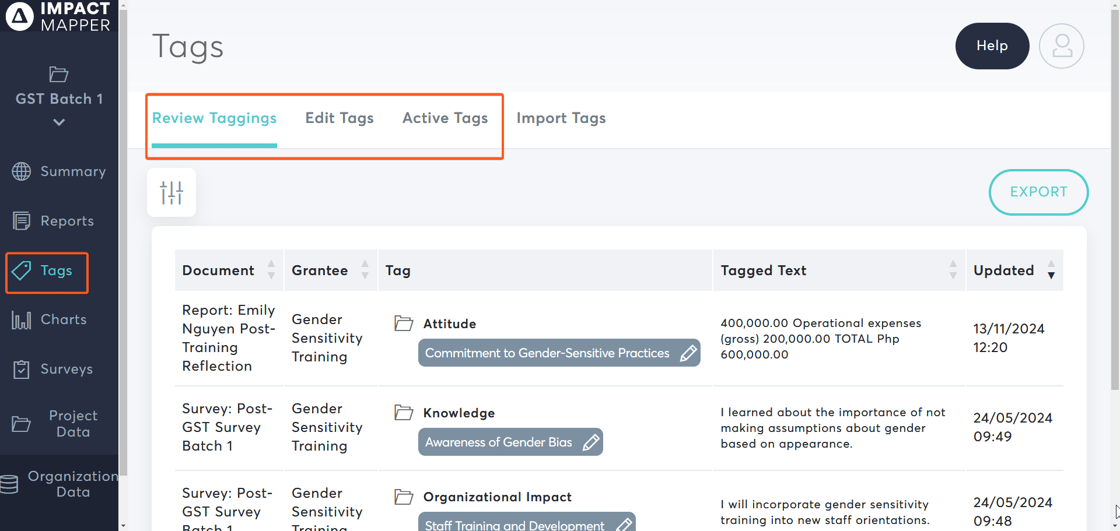Edit Staff Training and Development tag pencil
This screenshot has width=1120, height=531.
click(x=624, y=524)
